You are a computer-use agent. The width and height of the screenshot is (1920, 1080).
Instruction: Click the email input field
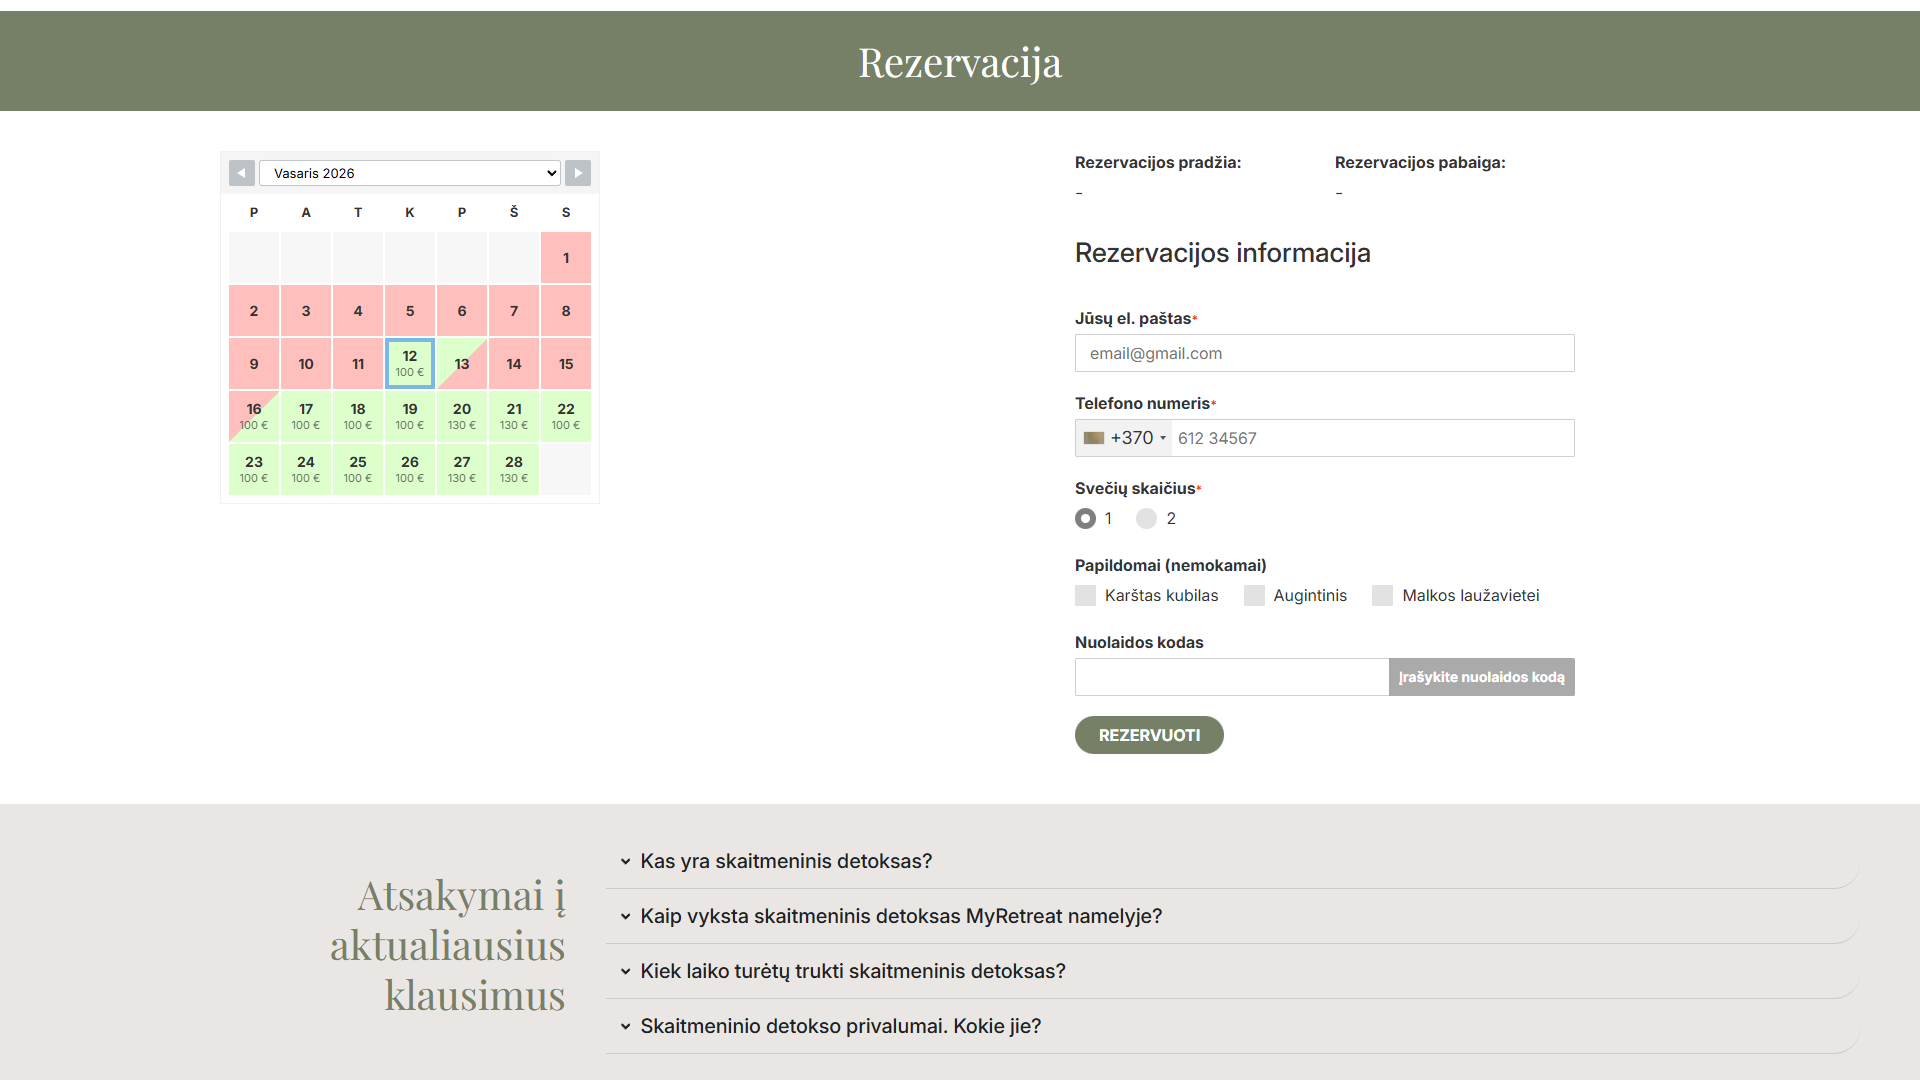click(1324, 353)
